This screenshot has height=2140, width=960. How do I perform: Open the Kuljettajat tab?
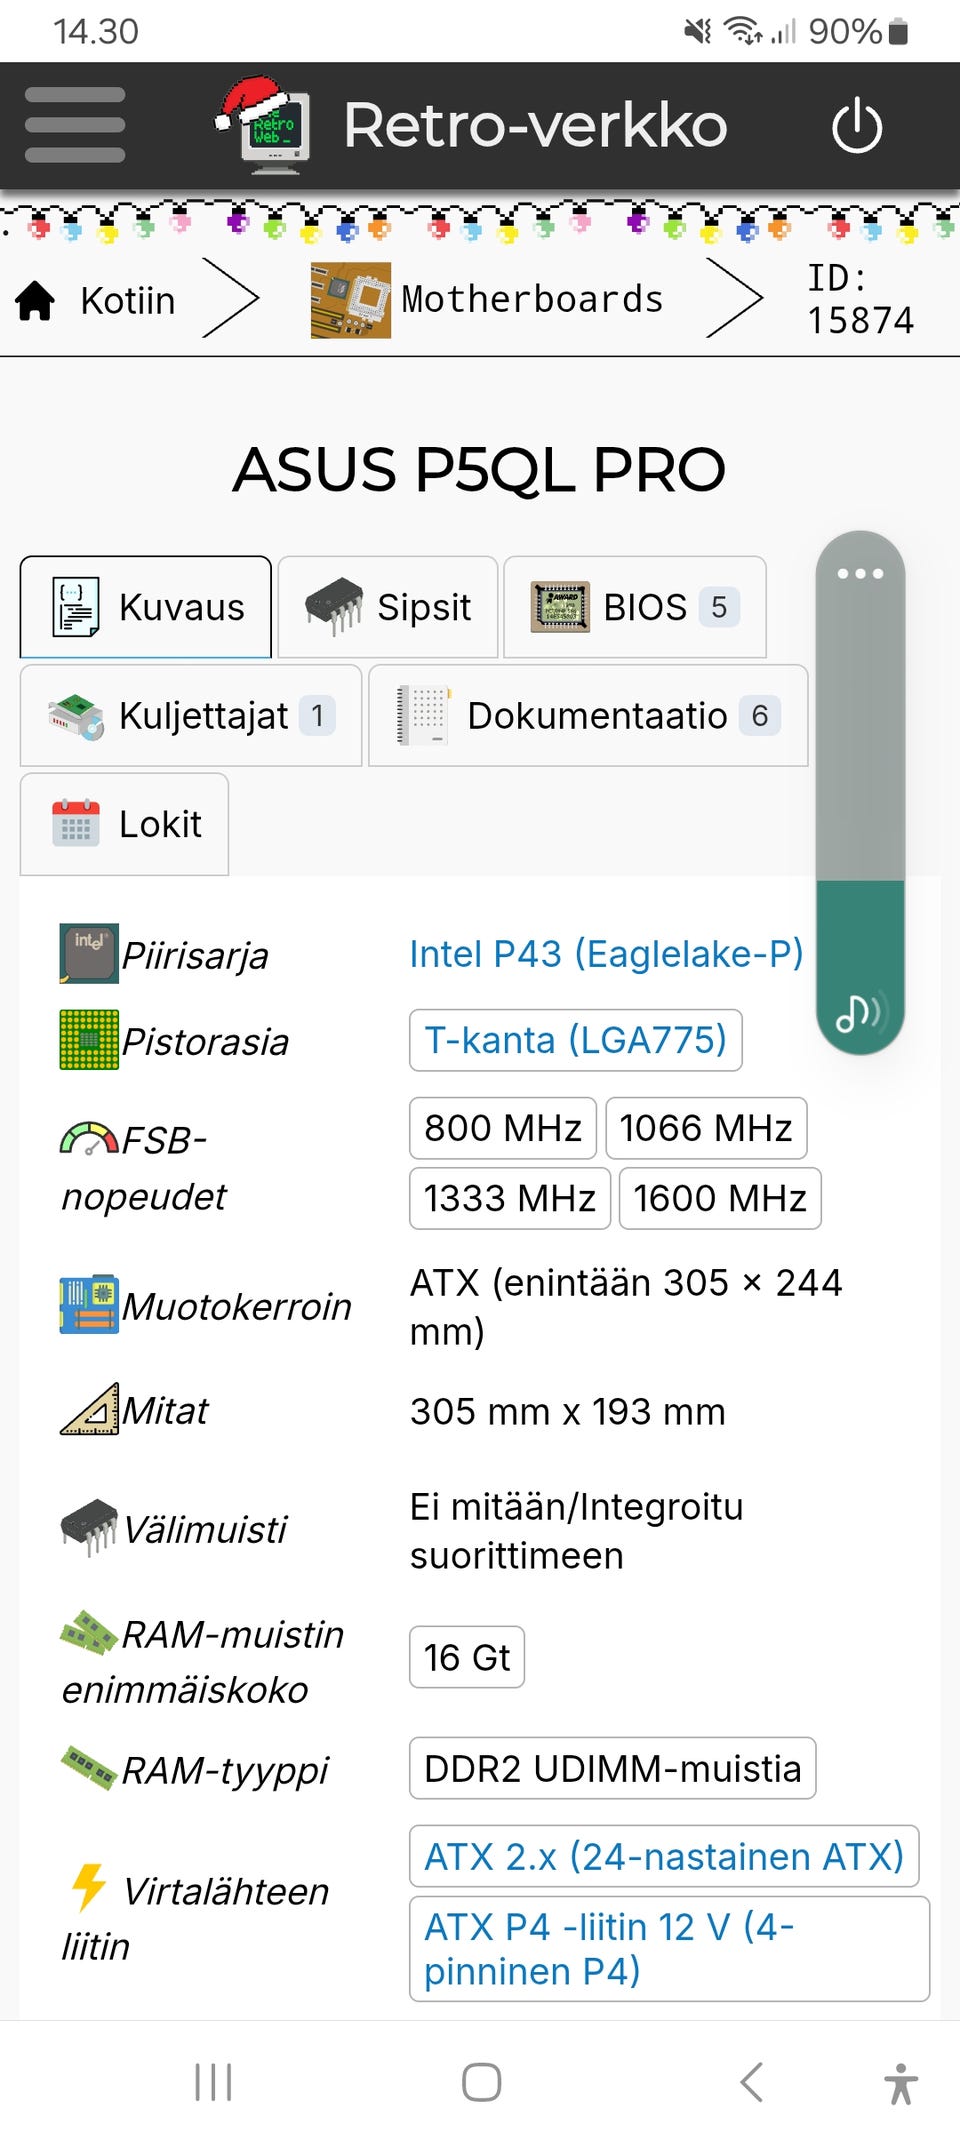191,716
